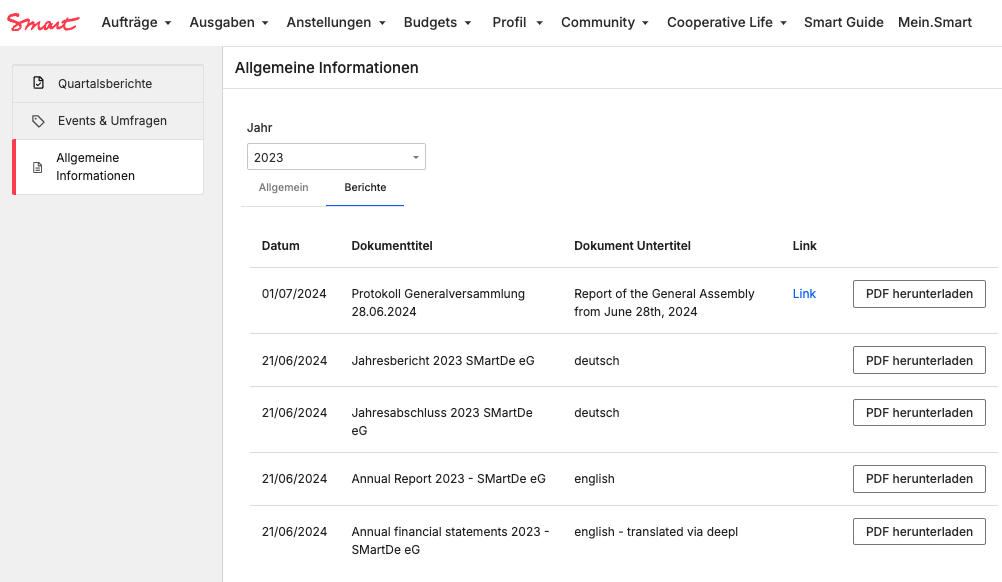The width and height of the screenshot is (1002, 582).
Task: Download PDF of Protokoll Generalversammlung 28.06.2024
Action: 919,294
